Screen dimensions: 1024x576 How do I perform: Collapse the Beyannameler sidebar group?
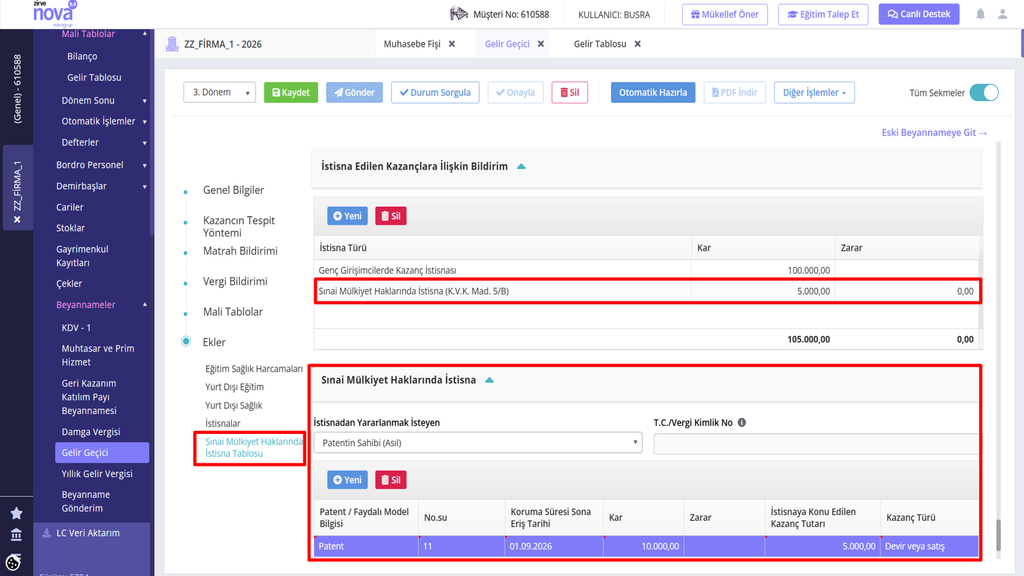[144, 305]
